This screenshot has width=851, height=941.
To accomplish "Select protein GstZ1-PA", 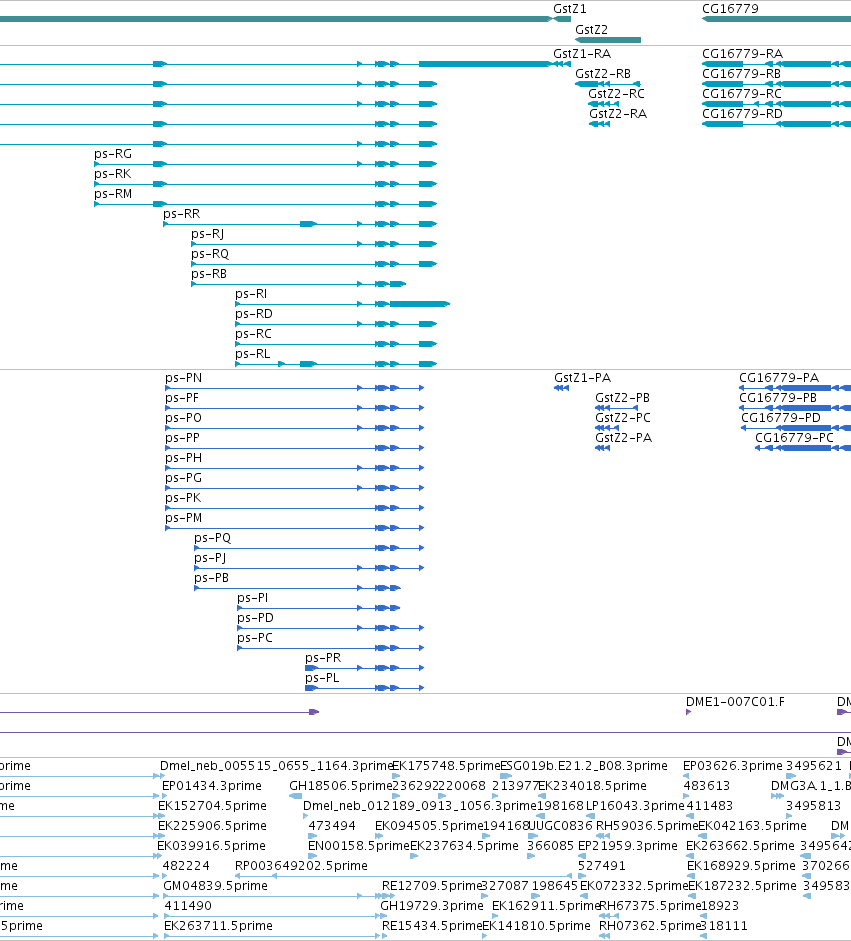I will coord(583,378).
